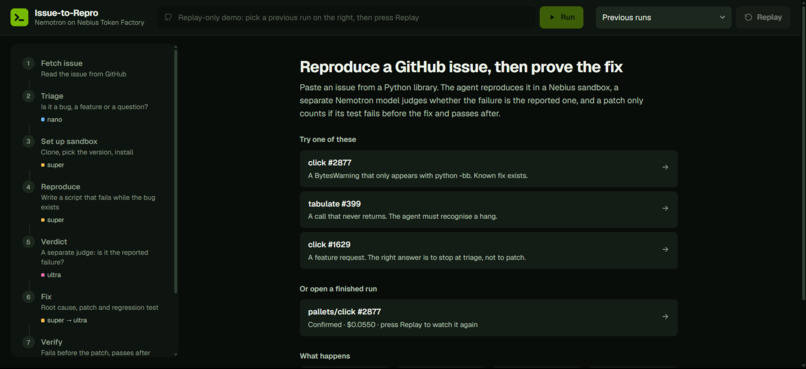Click the GitHub icon in the input bar
Screen dimensions: 806x369
168,17
